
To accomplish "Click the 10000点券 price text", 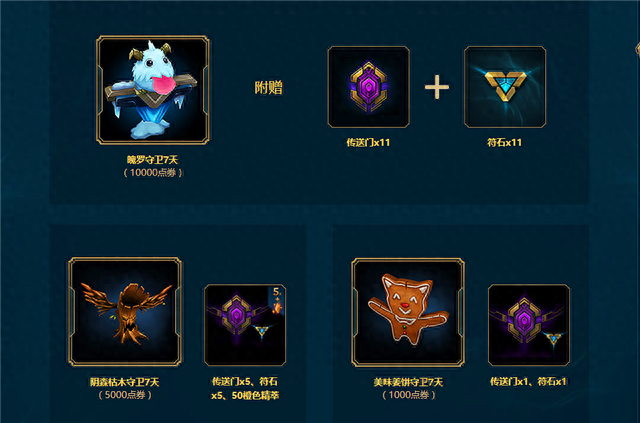I will pos(153,173).
